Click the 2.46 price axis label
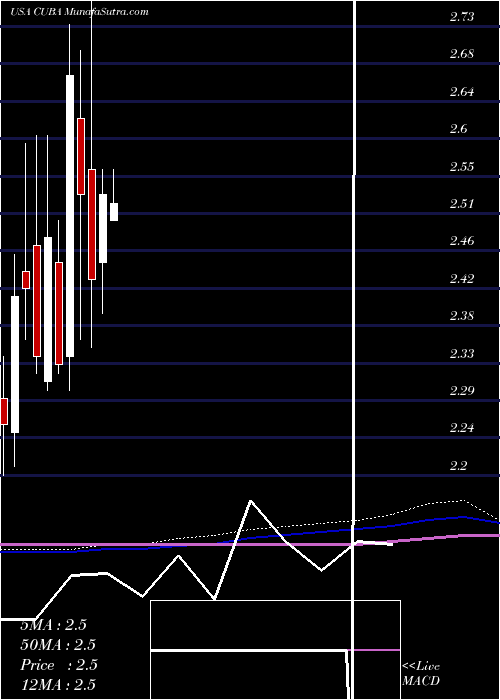This screenshot has height=700, width=500. (462, 241)
